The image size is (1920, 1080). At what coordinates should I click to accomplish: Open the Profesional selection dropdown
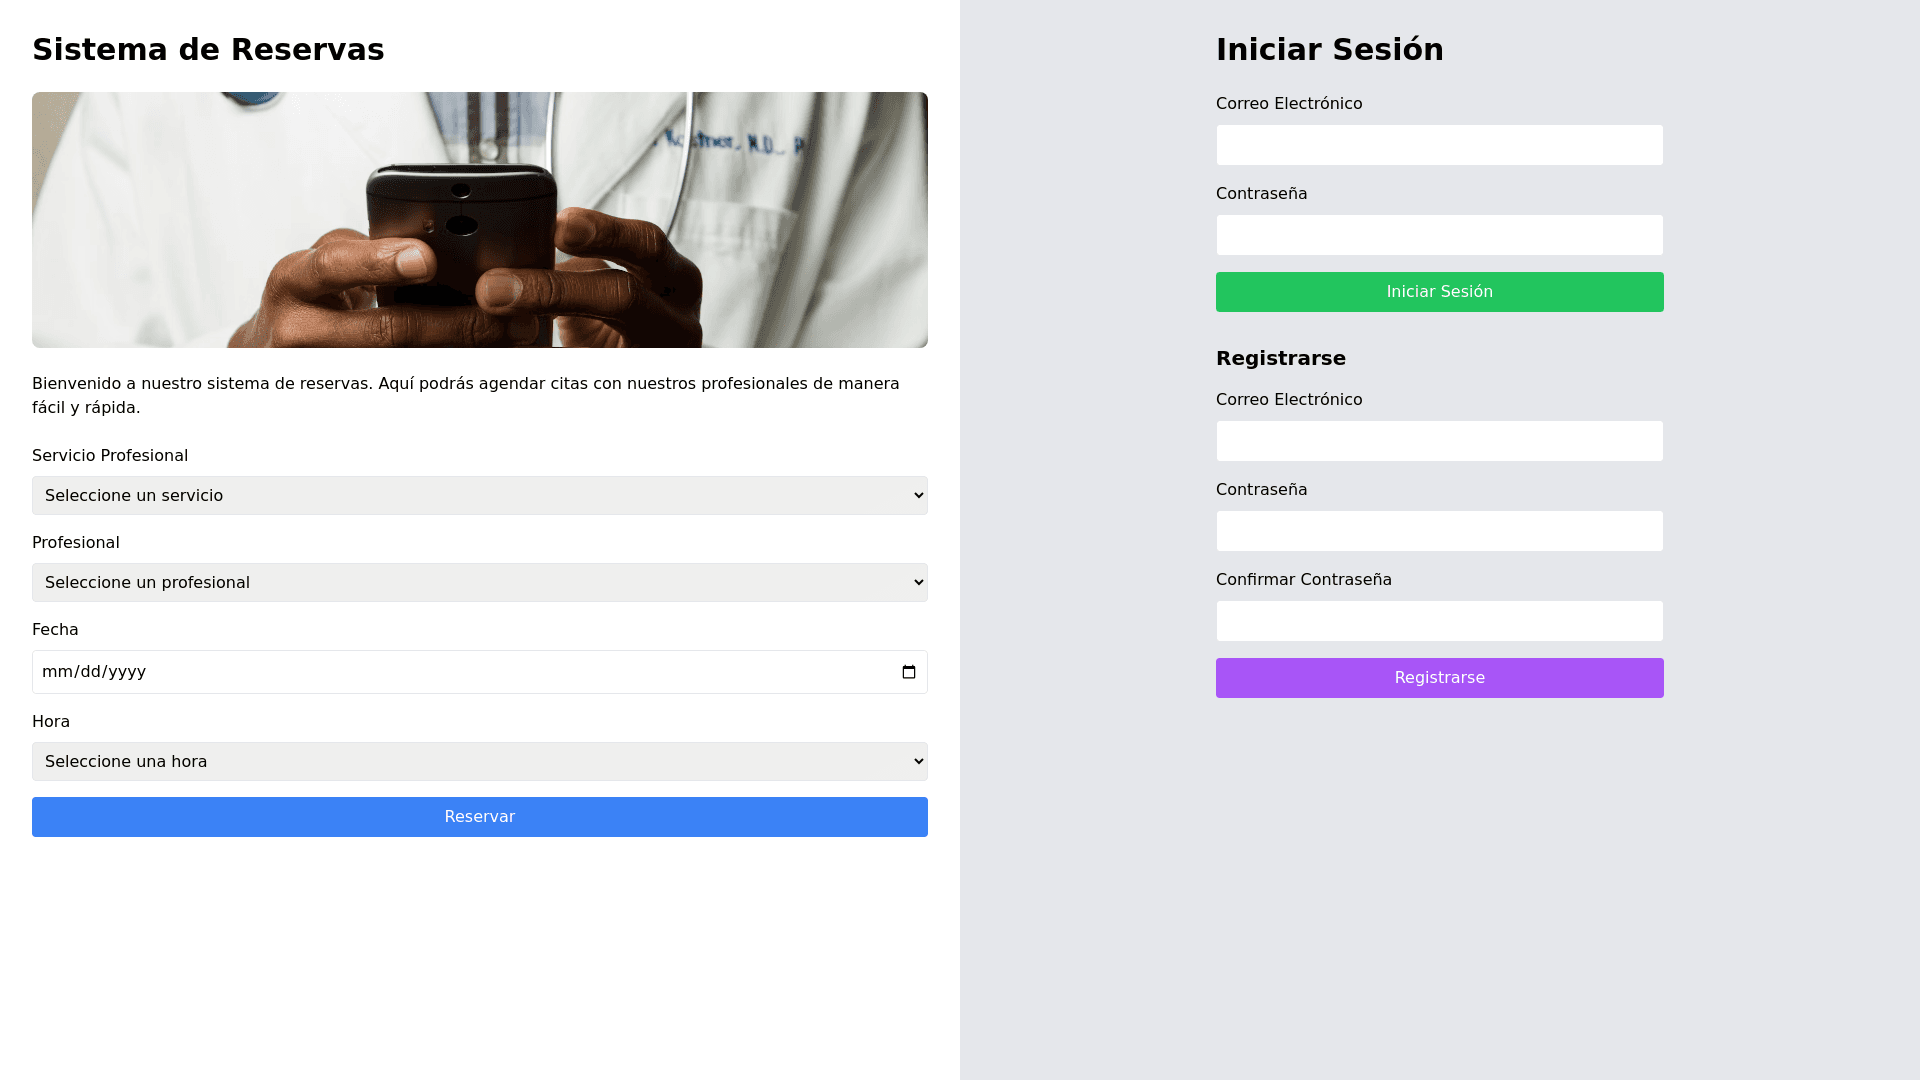click(x=480, y=583)
